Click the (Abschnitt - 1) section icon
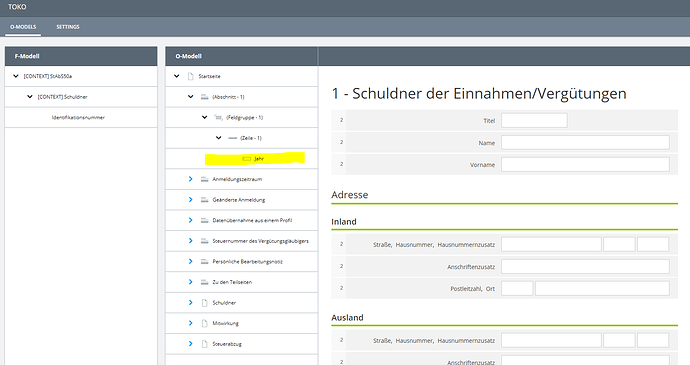This screenshot has height=365, width=690. (x=205, y=97)
